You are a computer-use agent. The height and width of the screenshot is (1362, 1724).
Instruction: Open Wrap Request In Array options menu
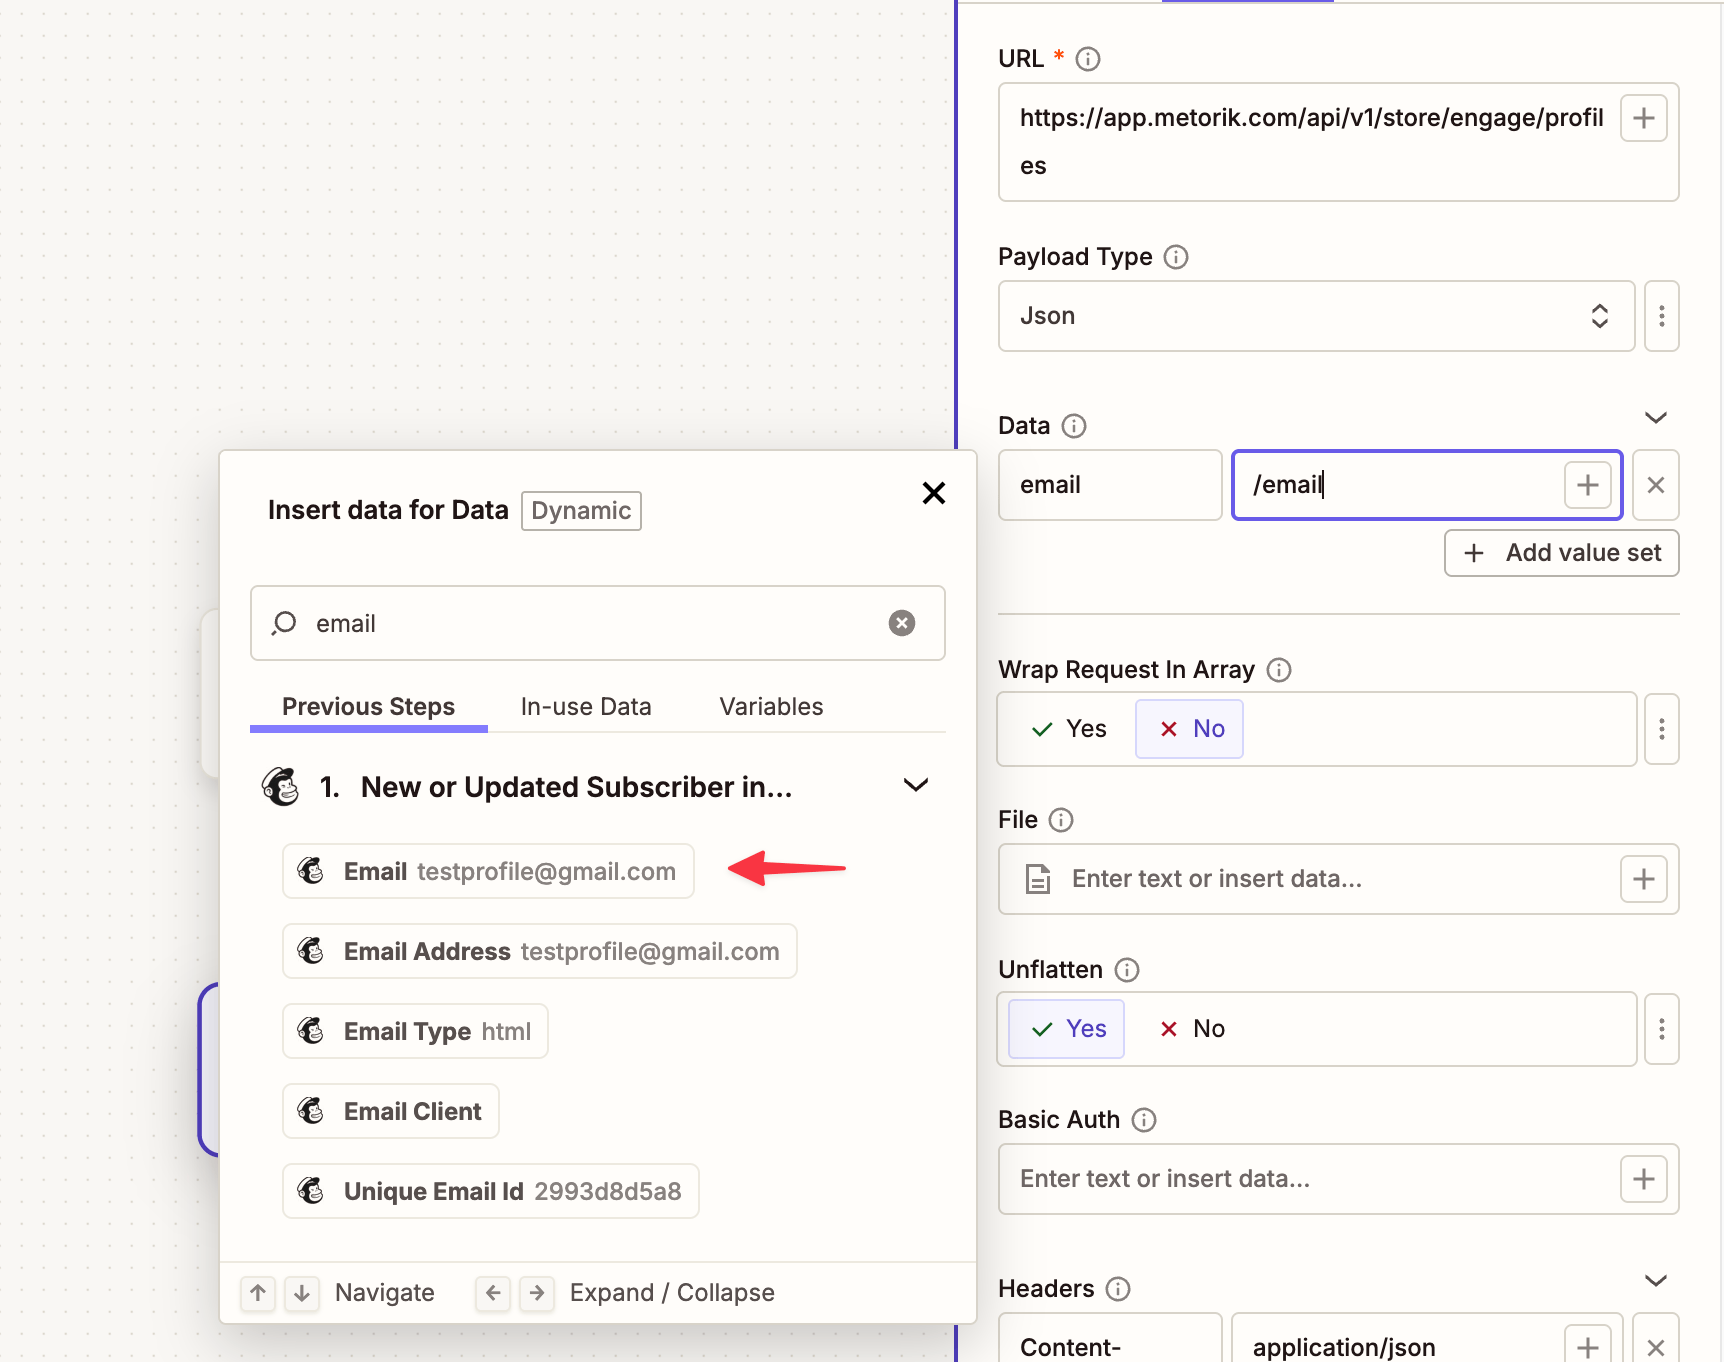point(1661,729)
